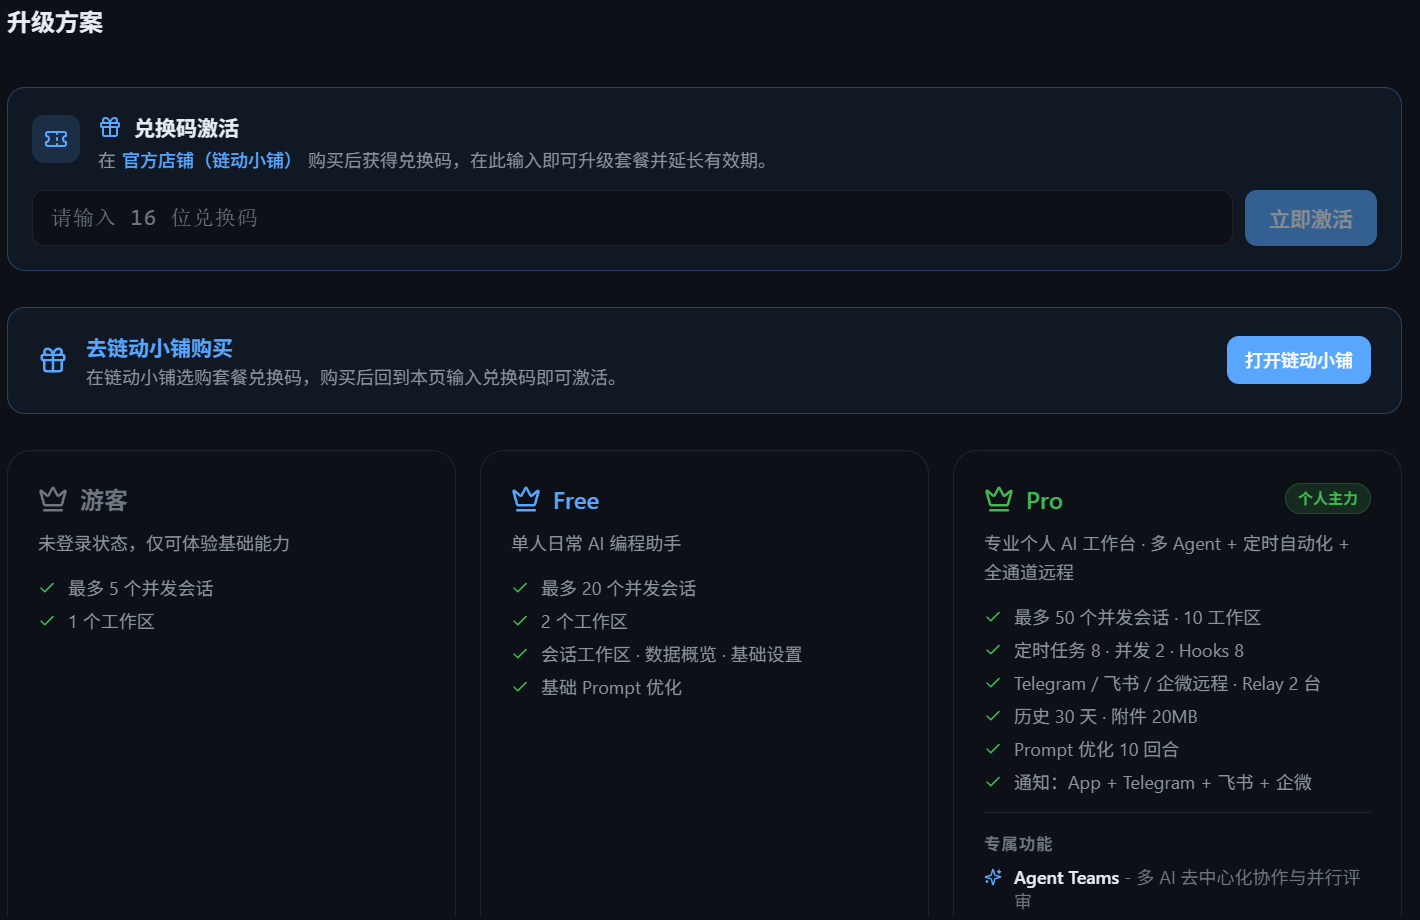Screen dimensions: 1420x920
Task: Click checkmark beside 定时任务 8
Action: click(993, 650)
